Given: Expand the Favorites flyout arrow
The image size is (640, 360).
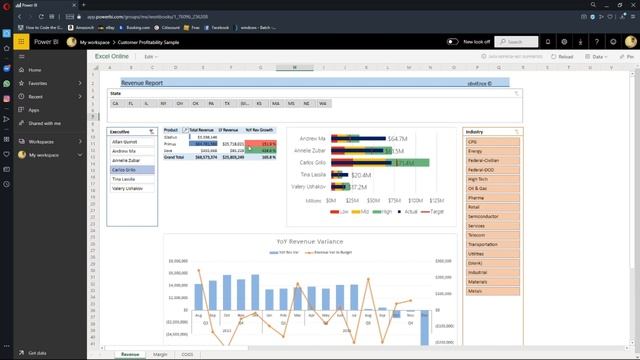Looking at the screenshot, I should [x=80, y=83].
